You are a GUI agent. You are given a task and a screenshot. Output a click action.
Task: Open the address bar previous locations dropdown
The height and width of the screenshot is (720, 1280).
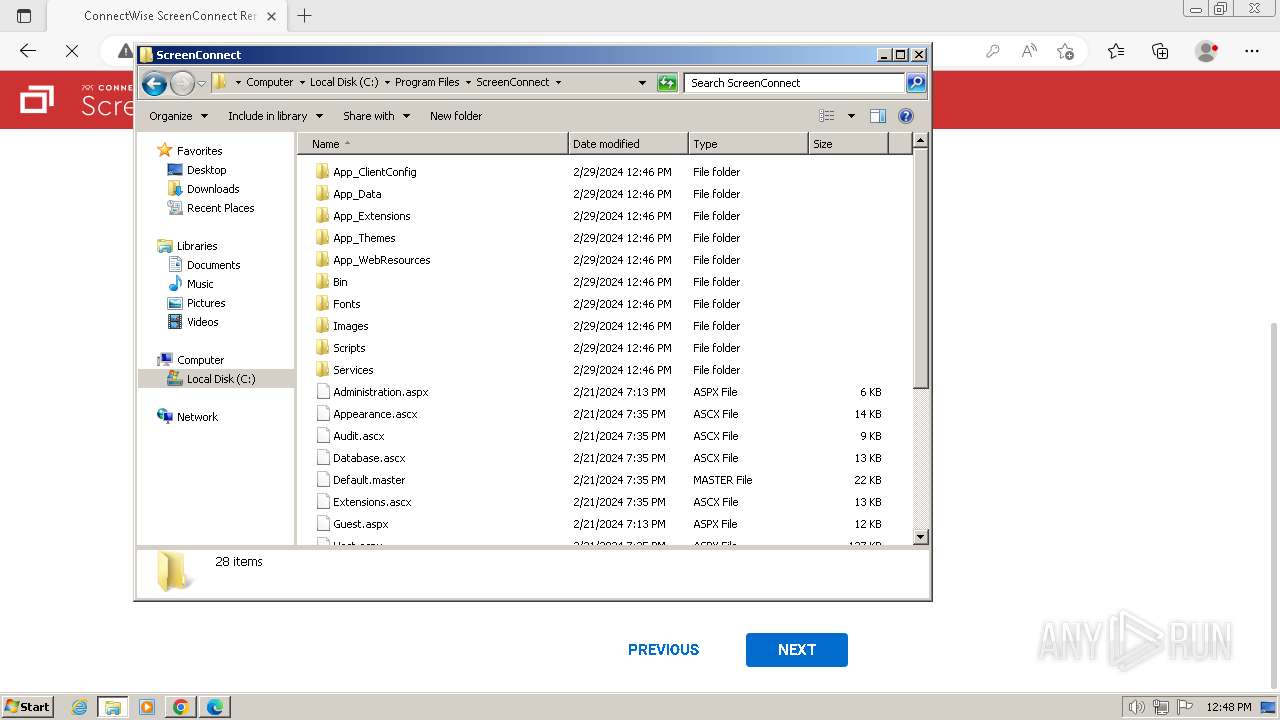[642, 83]
